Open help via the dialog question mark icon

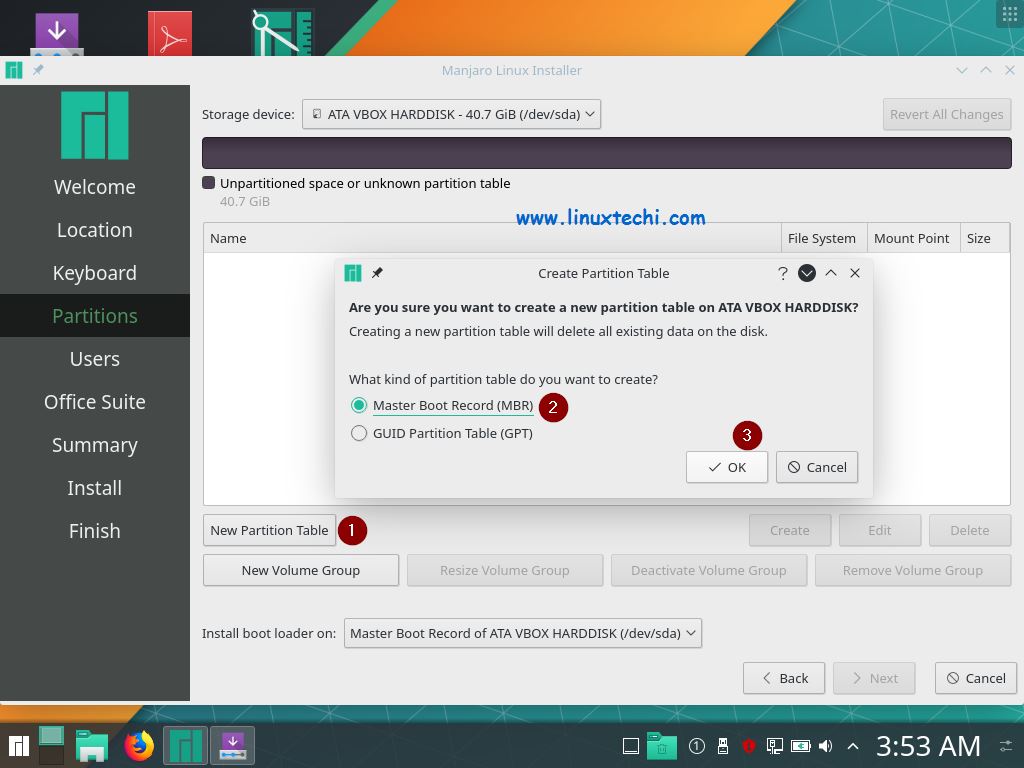pos(782,272)
